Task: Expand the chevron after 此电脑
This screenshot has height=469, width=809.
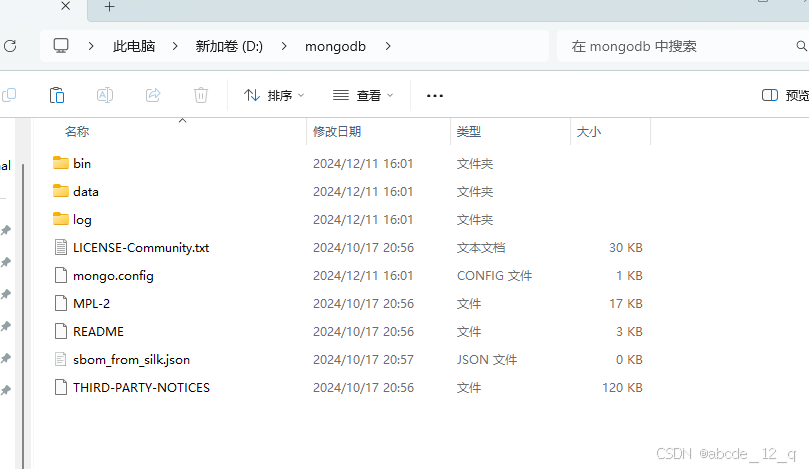Action: [175, 46]
